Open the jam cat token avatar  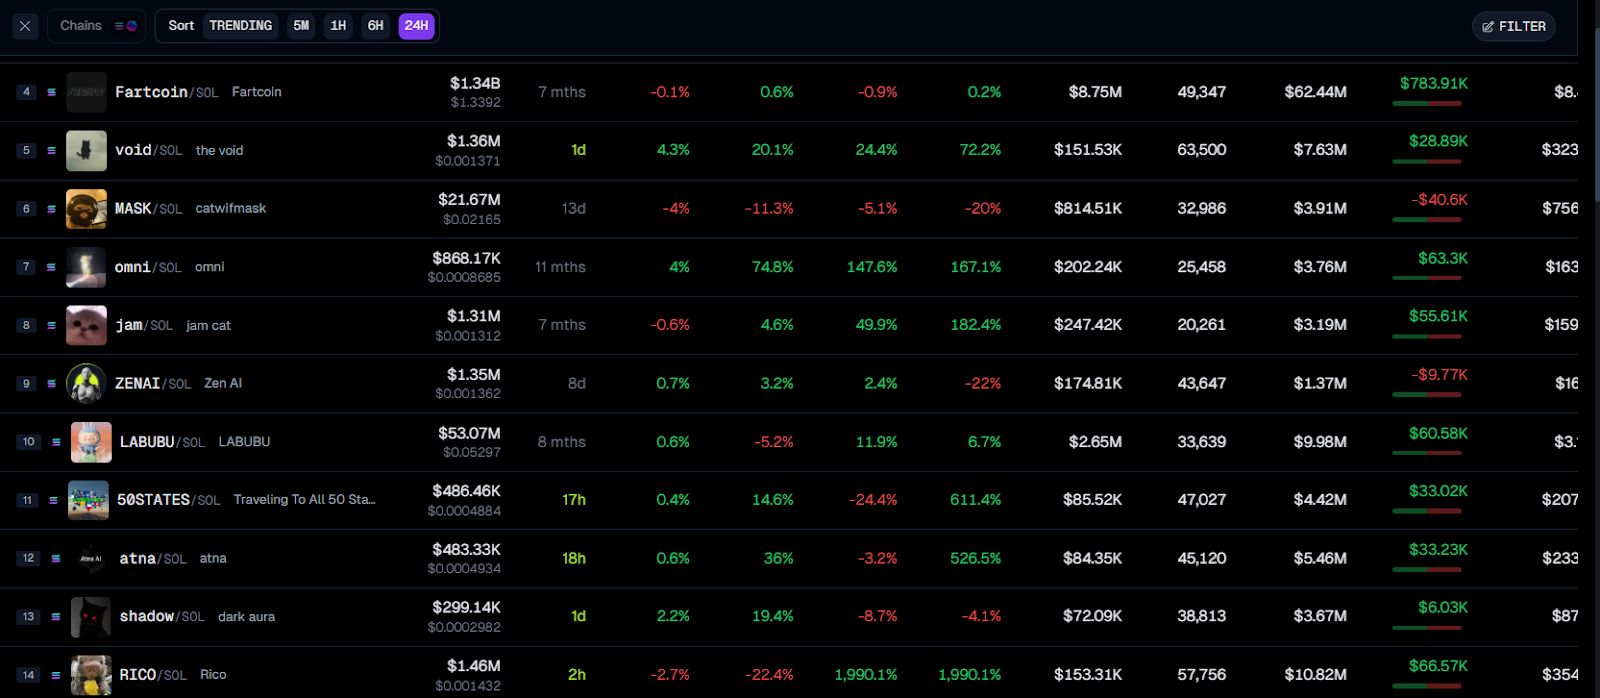pyautogui.click(x=86, y=325)
